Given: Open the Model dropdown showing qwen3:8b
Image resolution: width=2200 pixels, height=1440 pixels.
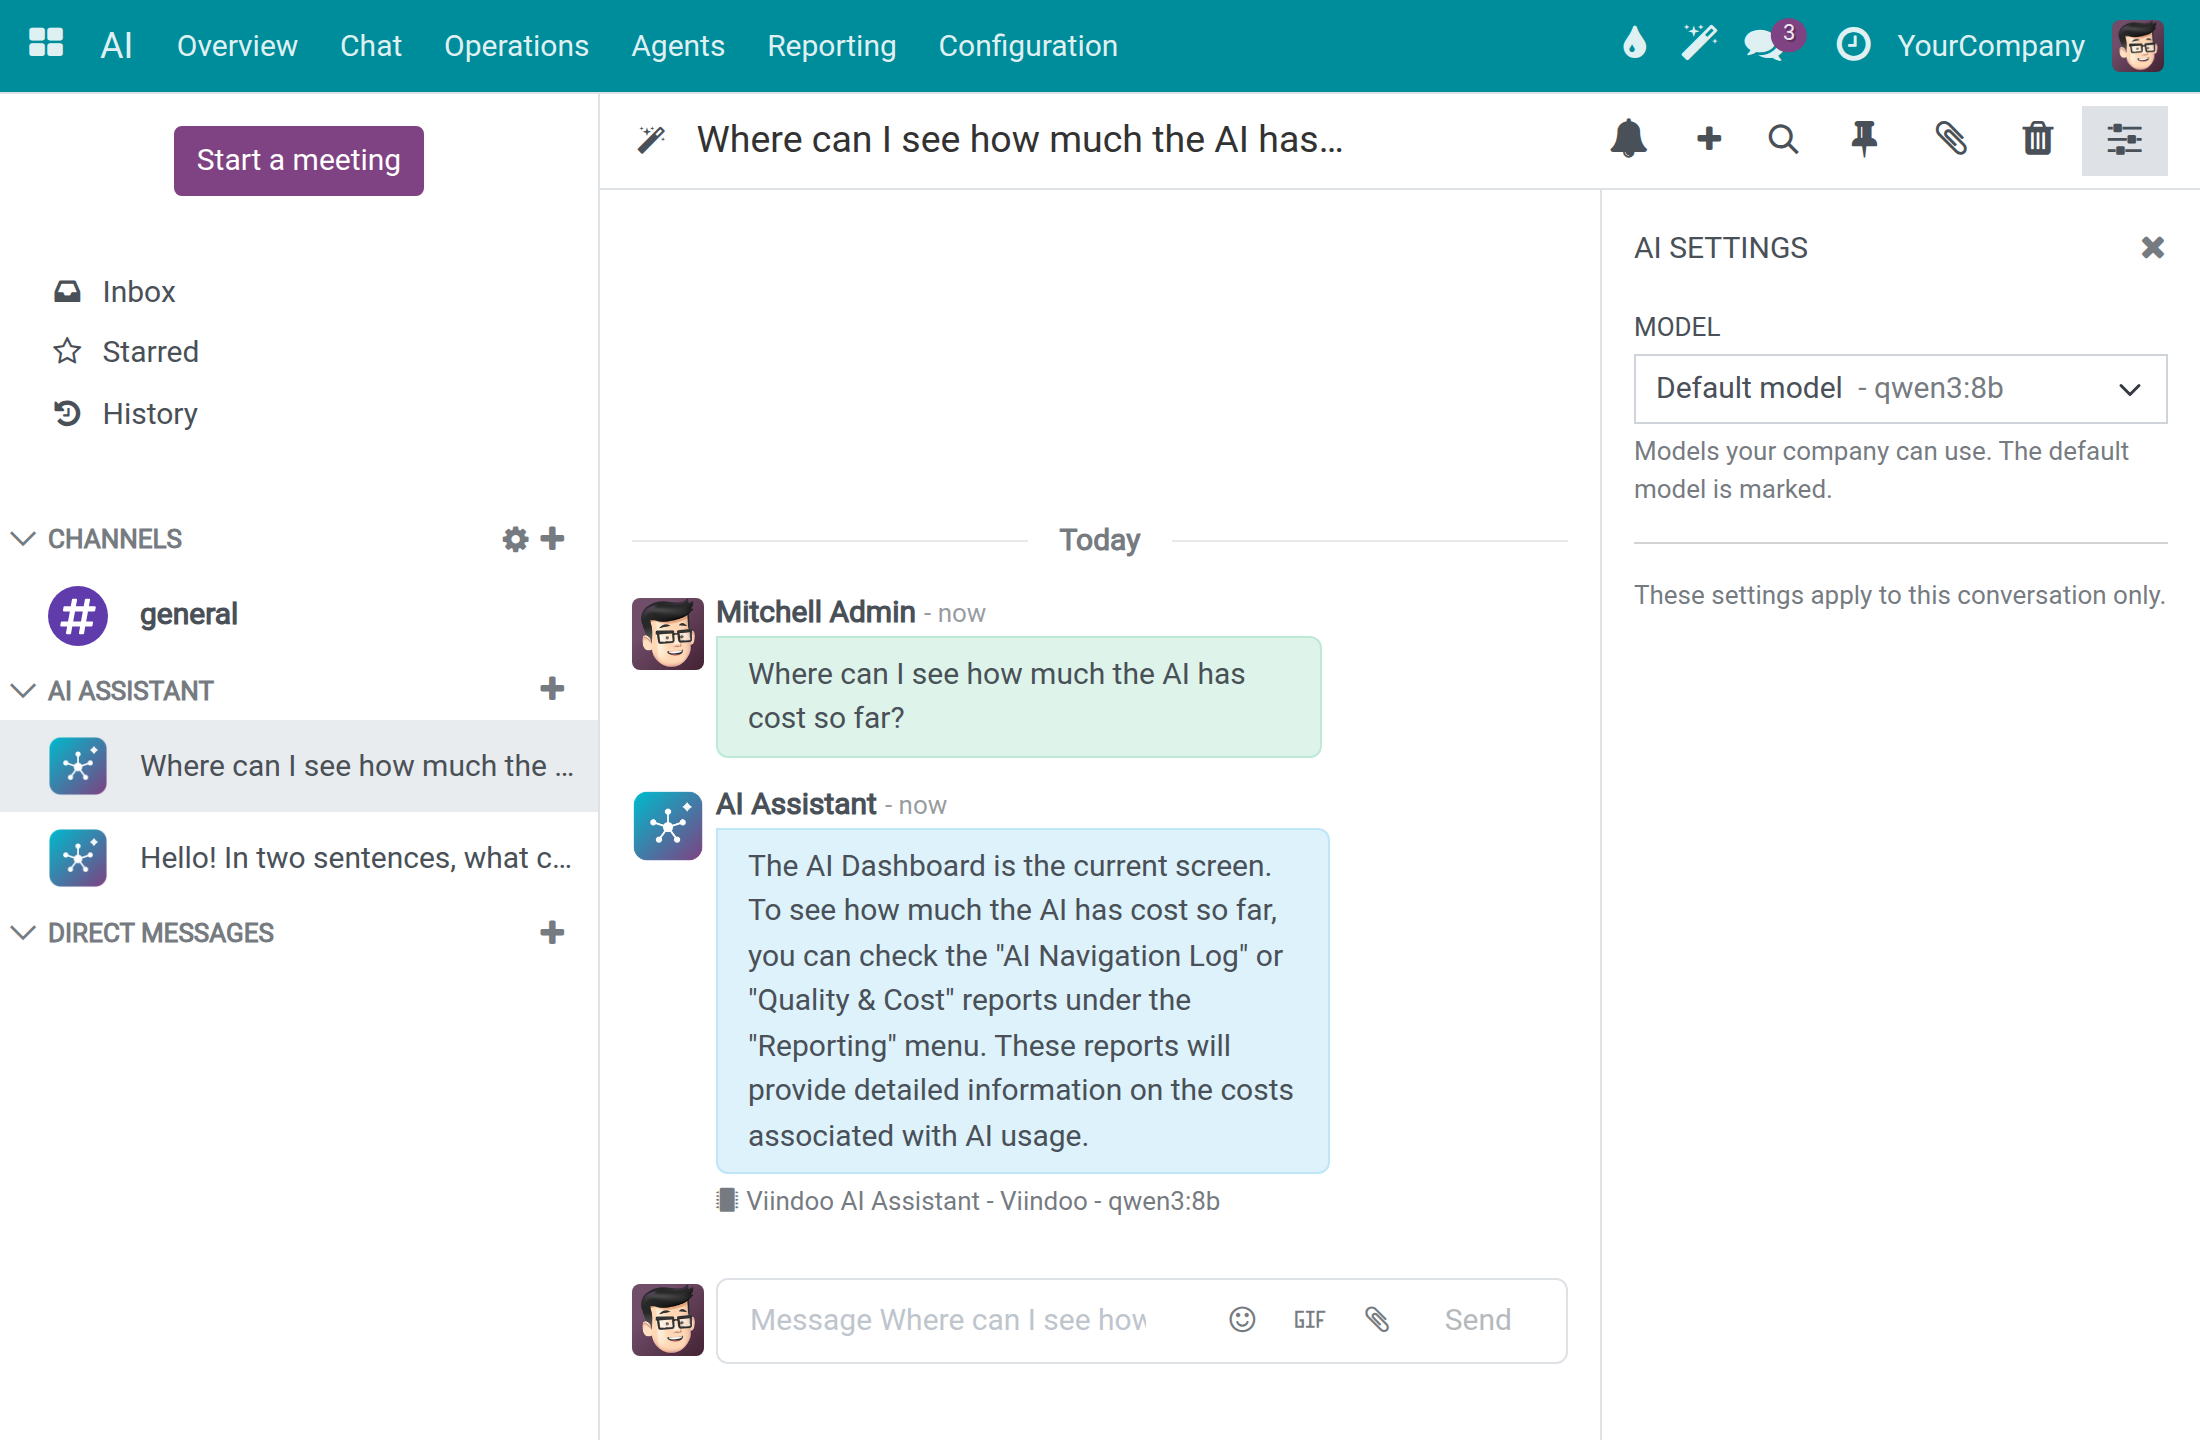Looking at the screenshot, I should 1900,388.
